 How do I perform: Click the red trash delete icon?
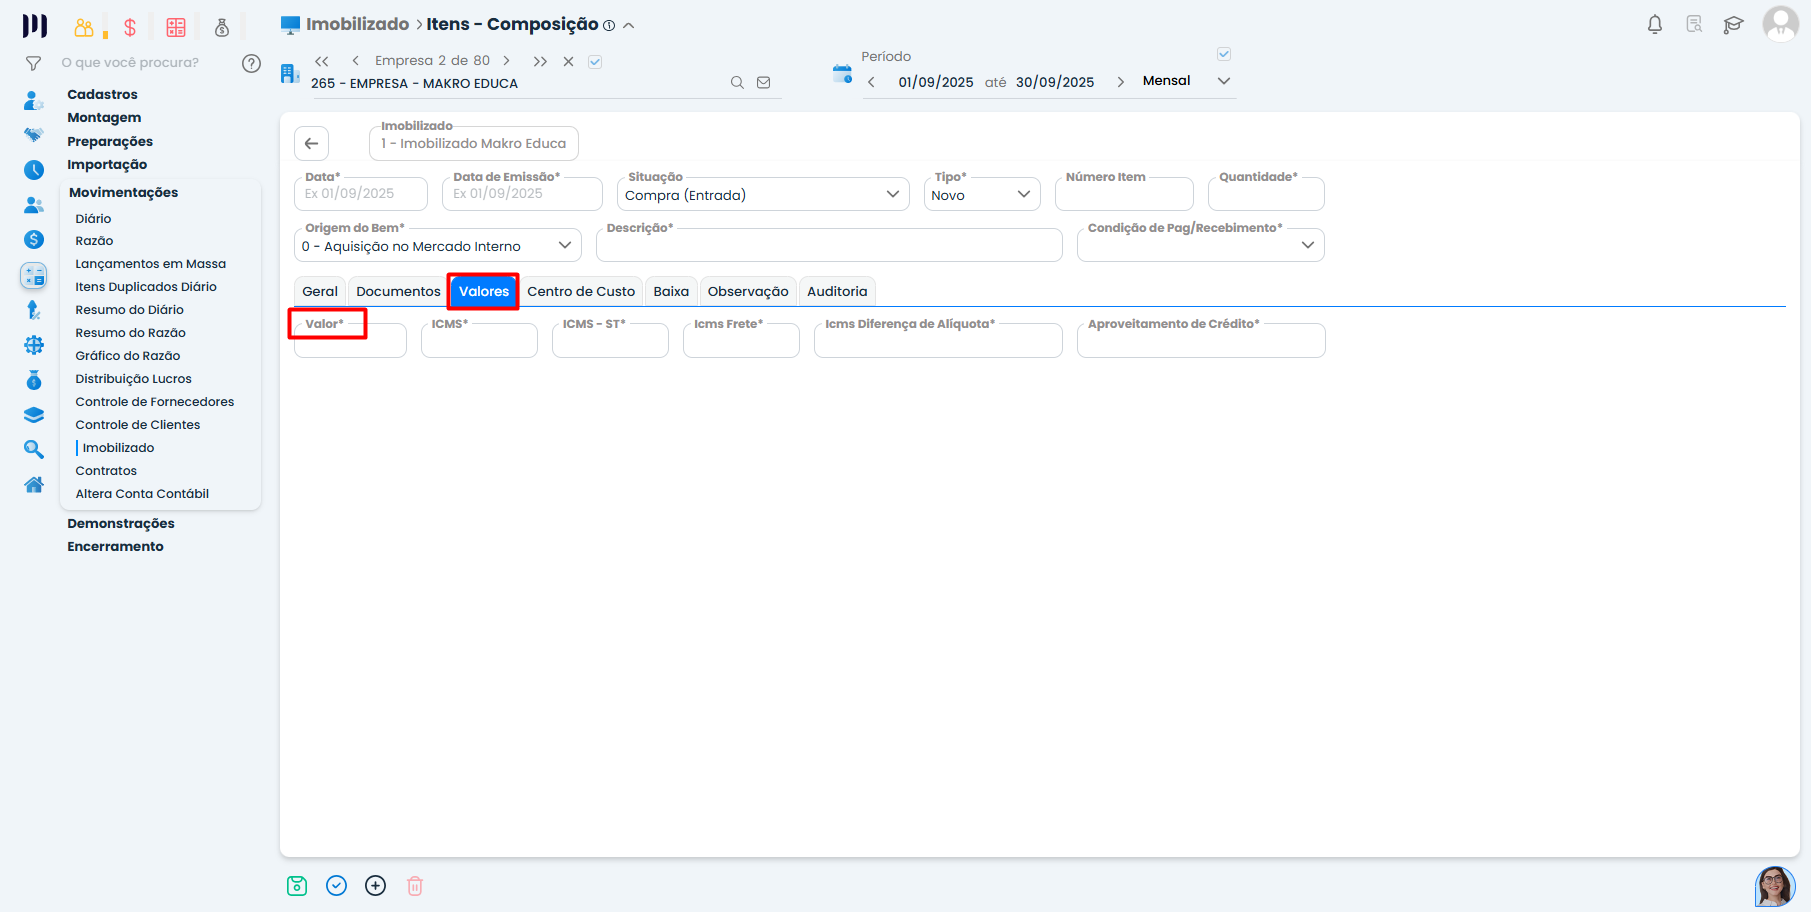(415, 886)
